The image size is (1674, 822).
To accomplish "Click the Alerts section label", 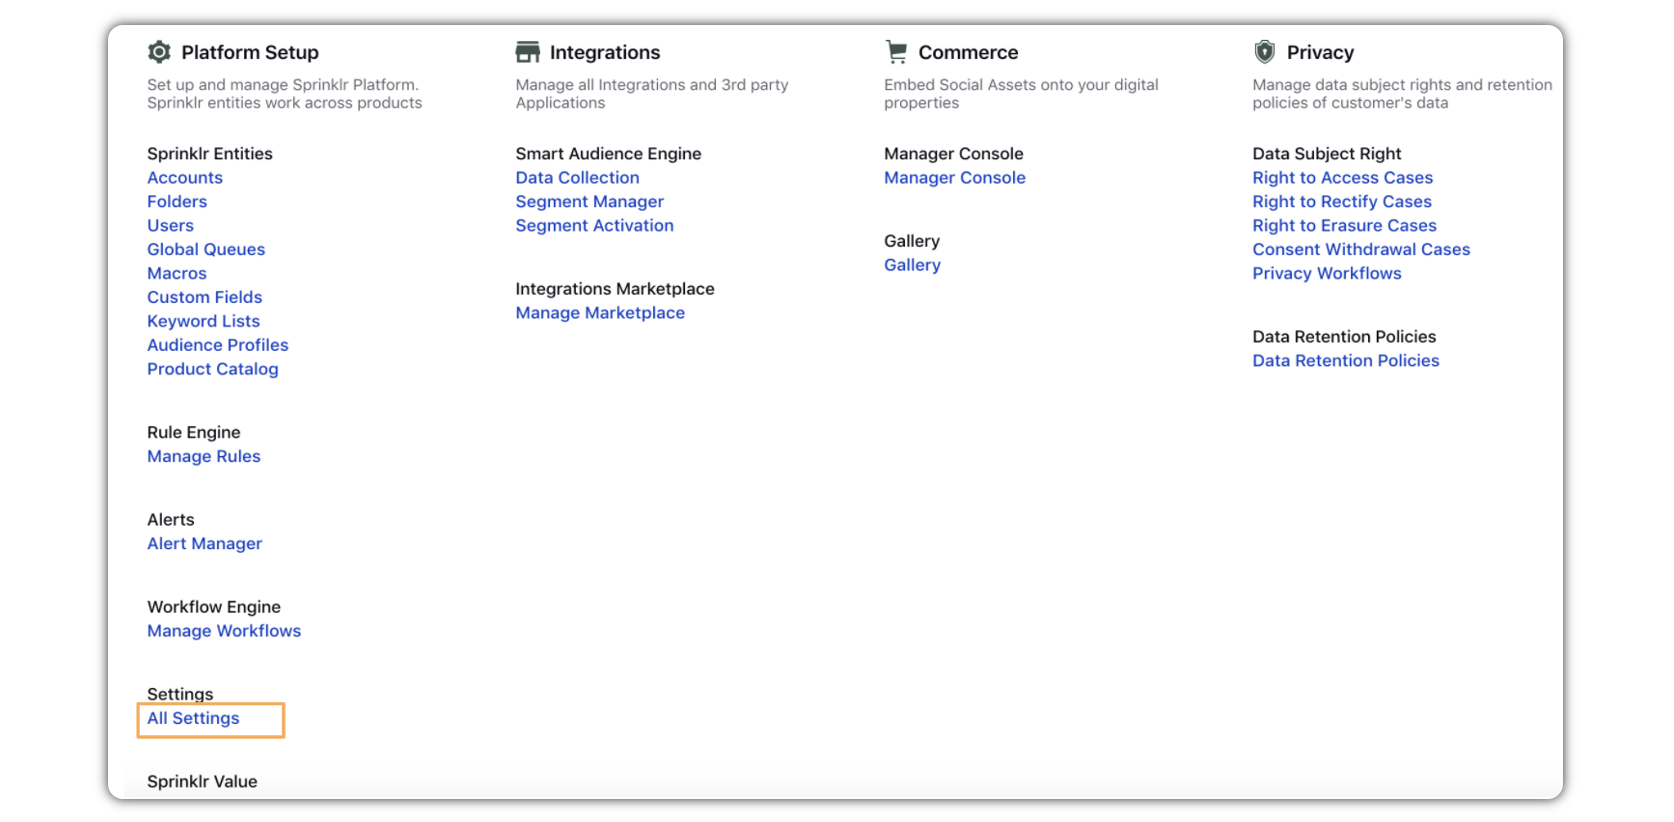I will (171, 520).
